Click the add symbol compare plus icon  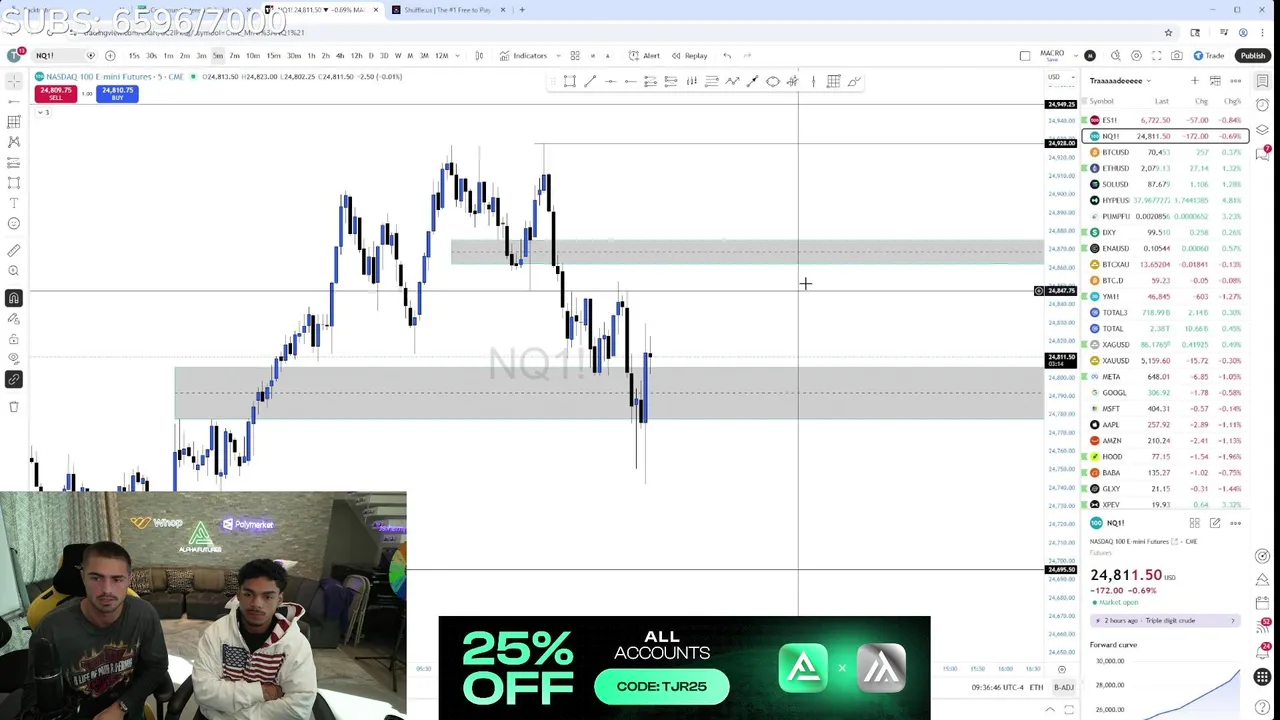point(110,55)
